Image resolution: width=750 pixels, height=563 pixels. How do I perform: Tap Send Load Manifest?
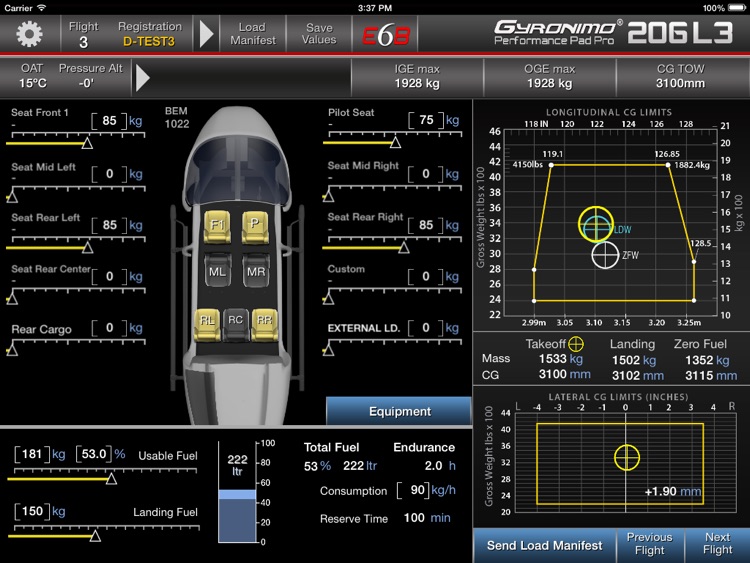pos(544,546)
